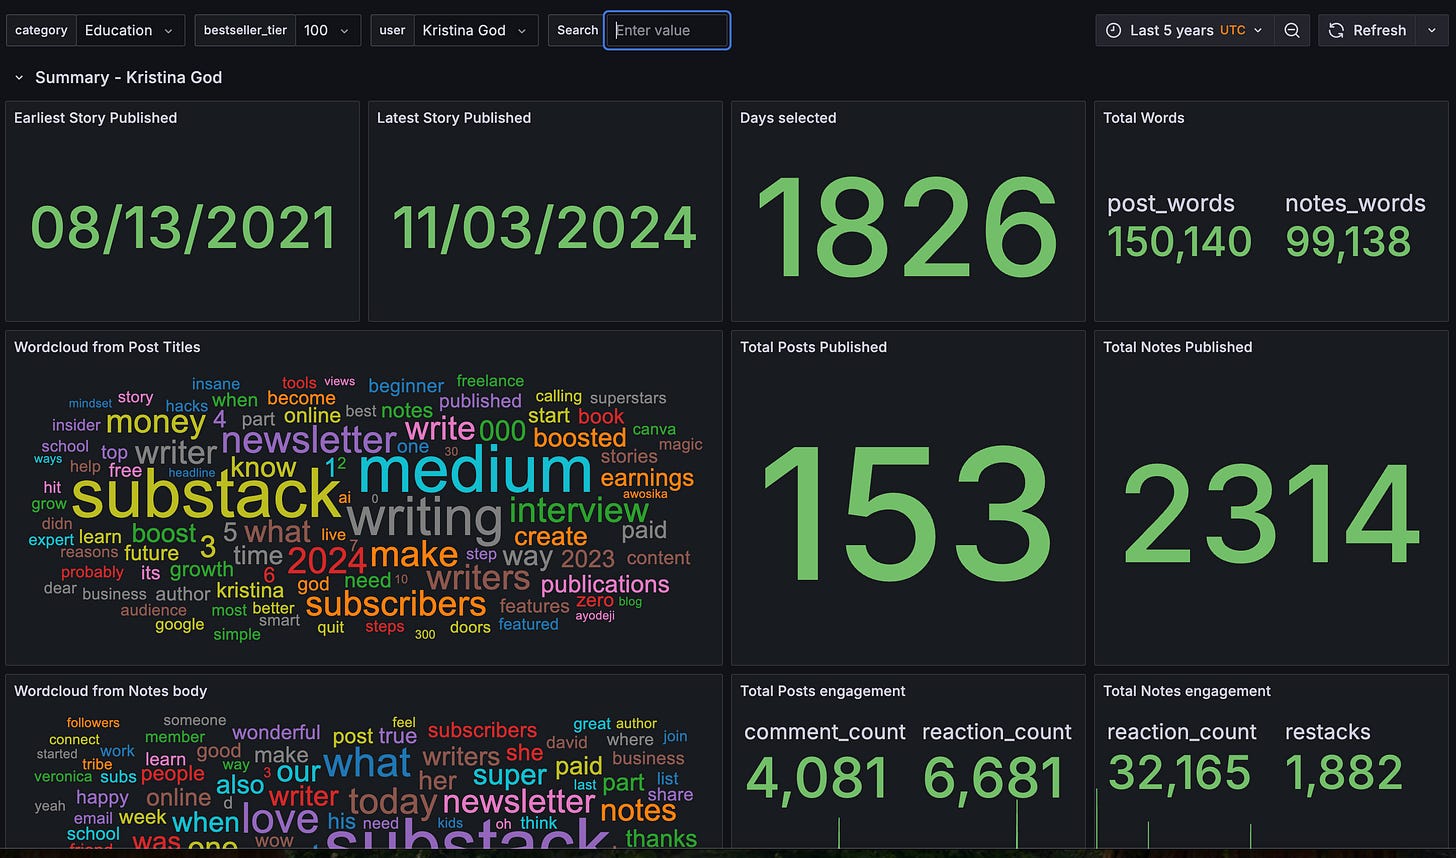Click the word 'earnings' in the wordcloud
Screen dimensions: 1456x858
(x=647, y=478)
